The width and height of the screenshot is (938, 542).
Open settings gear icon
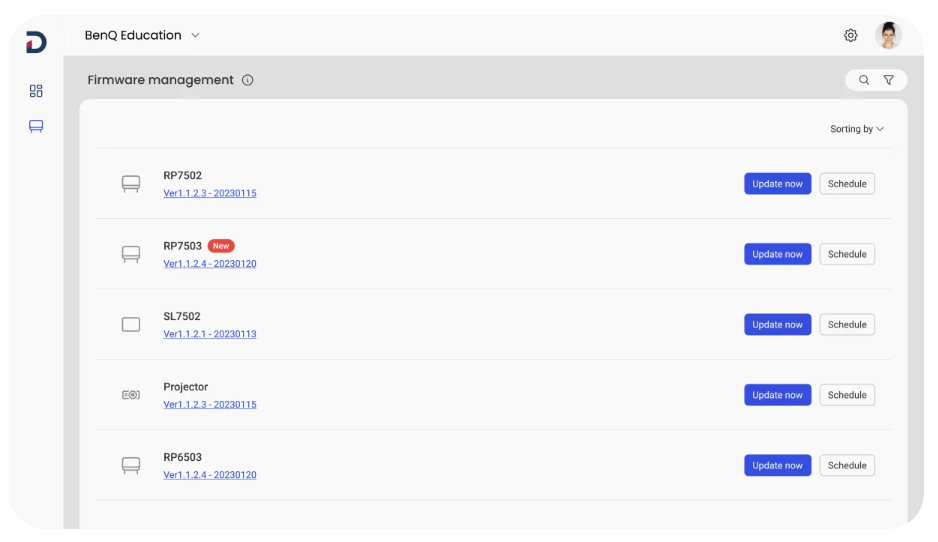[850, 36]
